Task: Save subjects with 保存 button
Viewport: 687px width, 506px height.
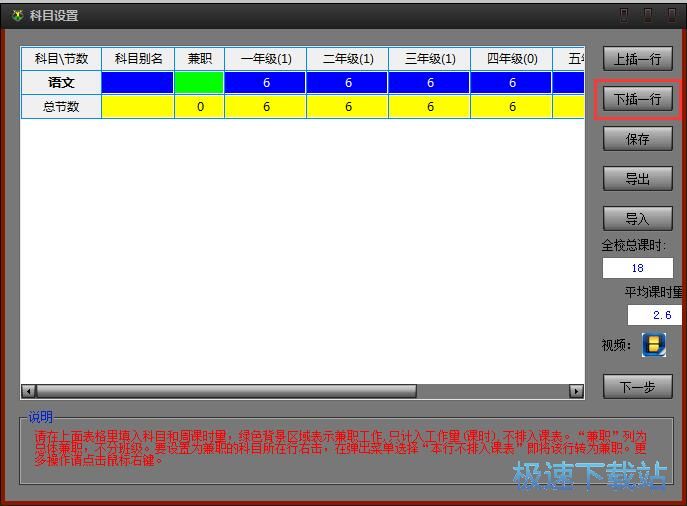Action: (637, 139)
